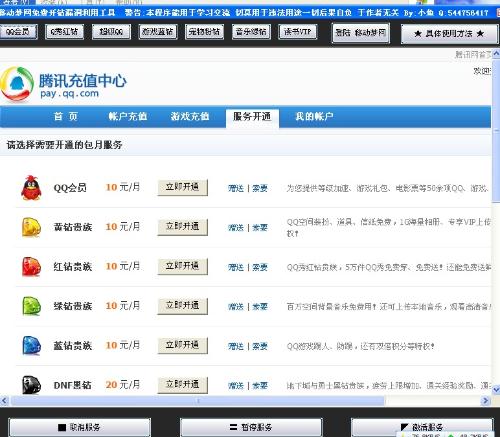Click the 绿钻贵族 service name text

pos(73,306)
